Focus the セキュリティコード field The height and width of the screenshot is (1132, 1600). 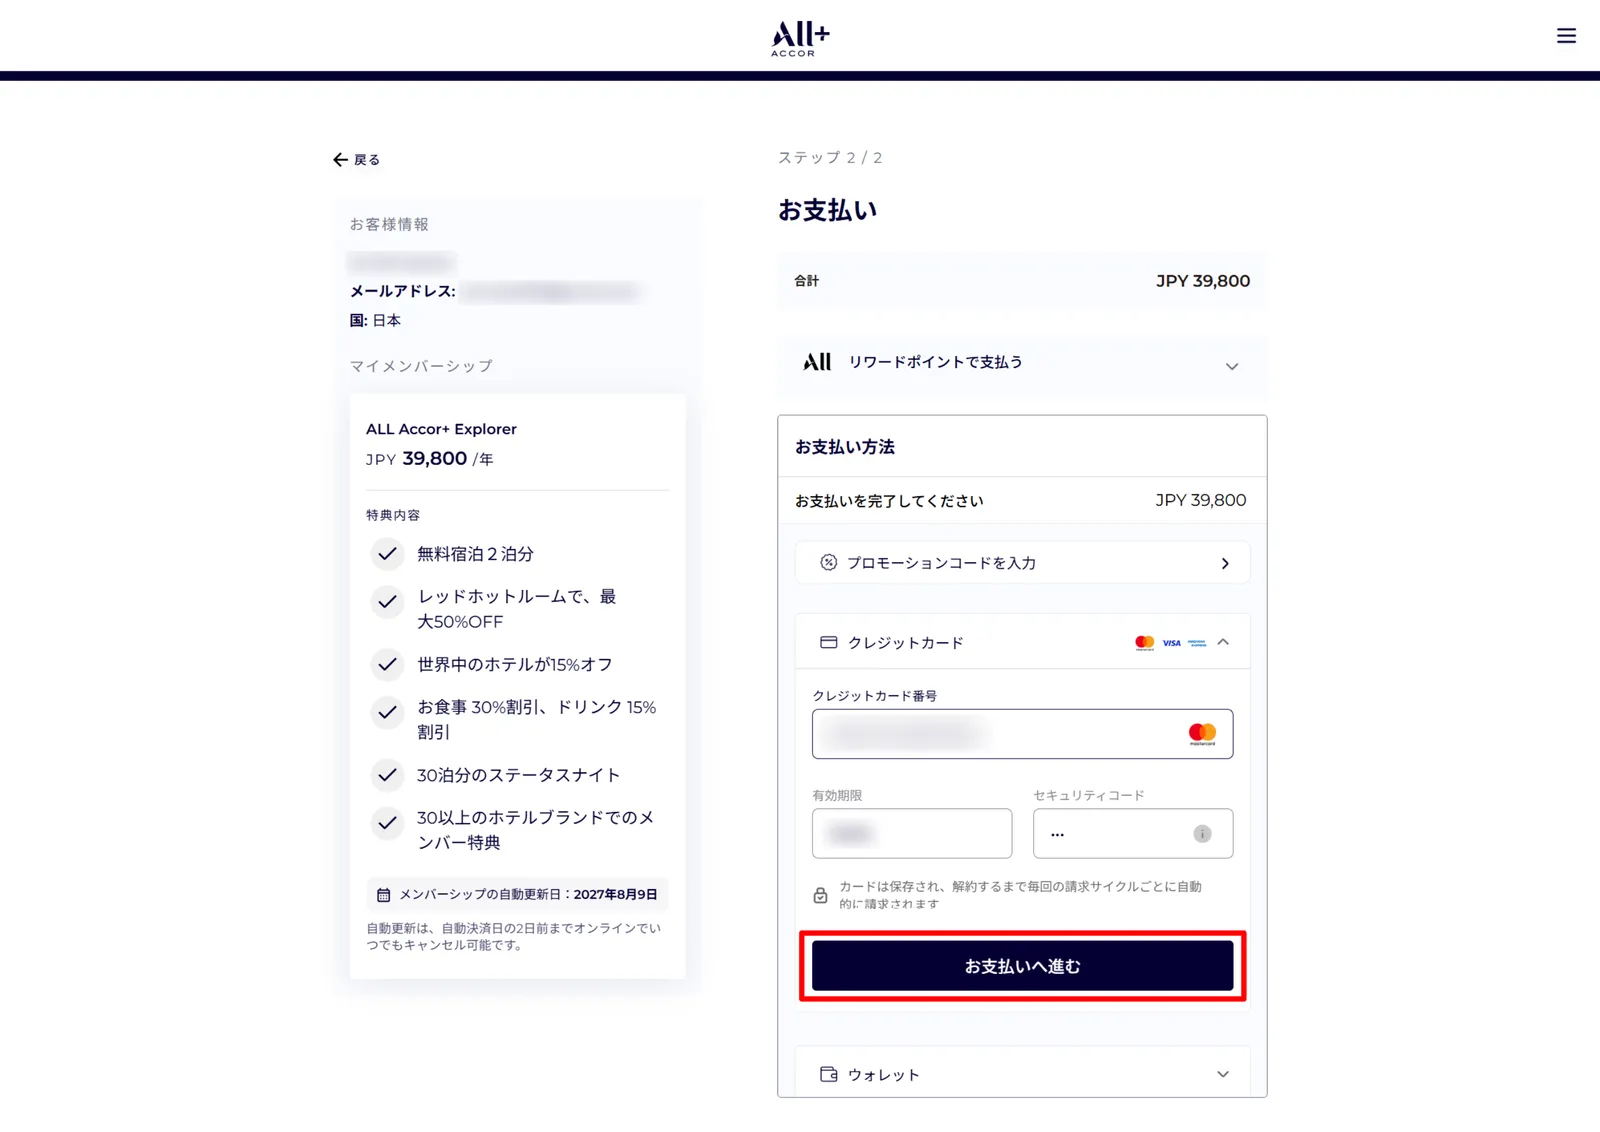click(x=1133, y=833)
